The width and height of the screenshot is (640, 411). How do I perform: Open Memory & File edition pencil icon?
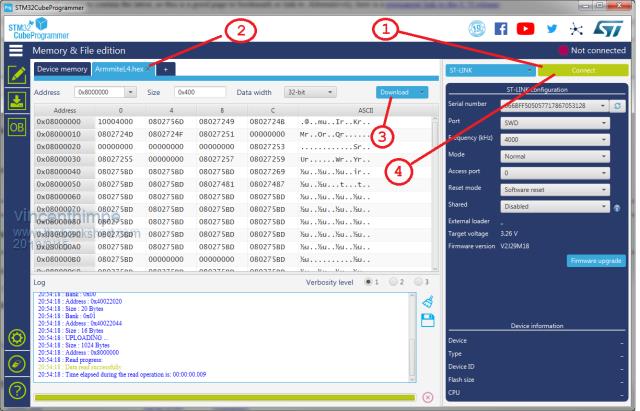(15, 75)
